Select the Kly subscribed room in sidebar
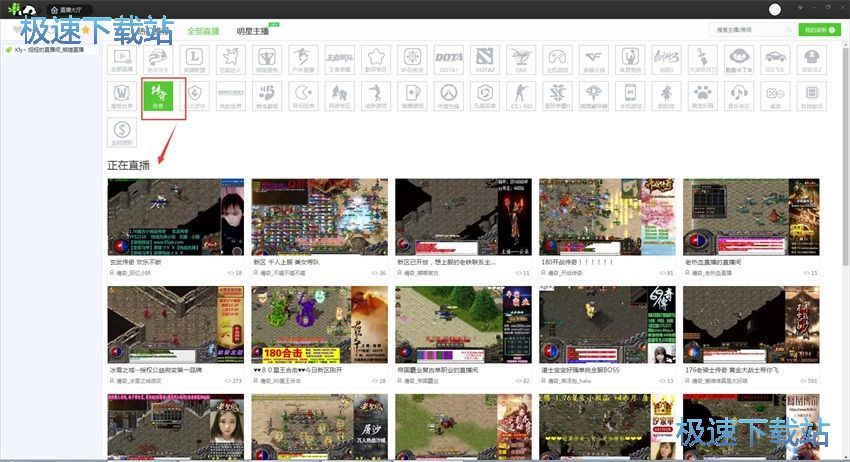Image resolution: width=850 pixels, height=462 pixels. pos(49,50)
